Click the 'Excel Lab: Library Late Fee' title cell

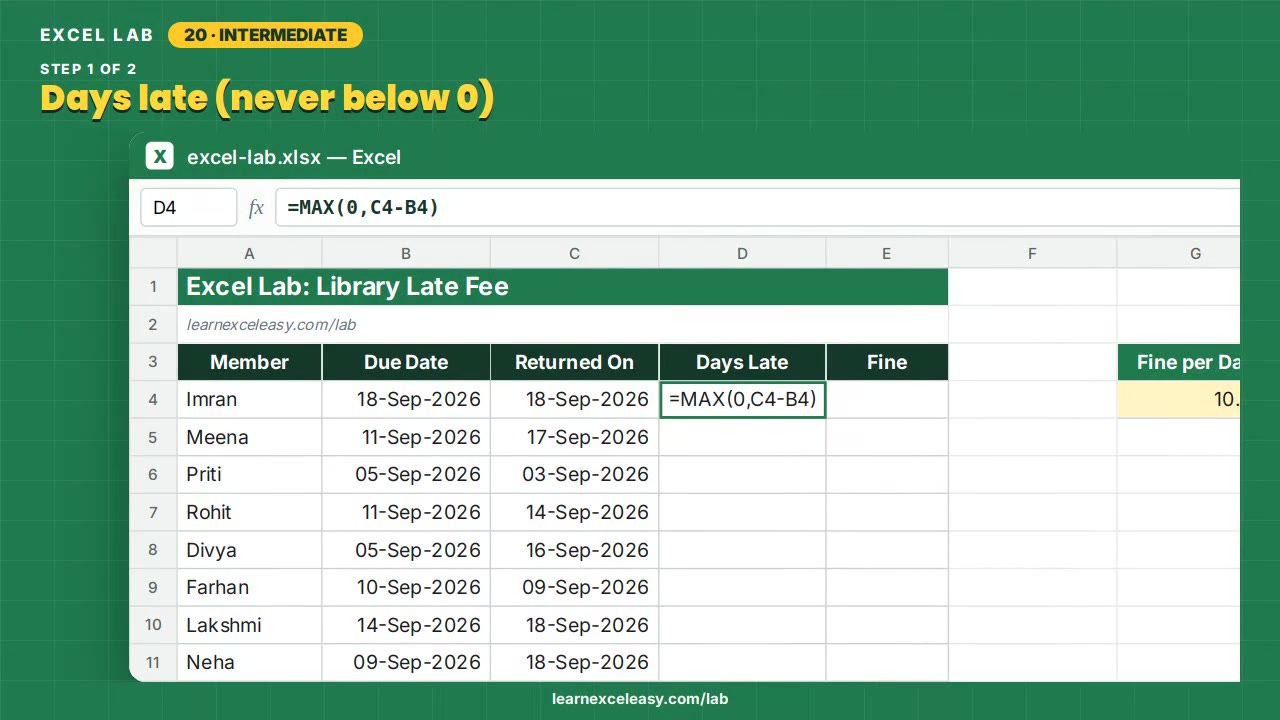pos(562,287)
